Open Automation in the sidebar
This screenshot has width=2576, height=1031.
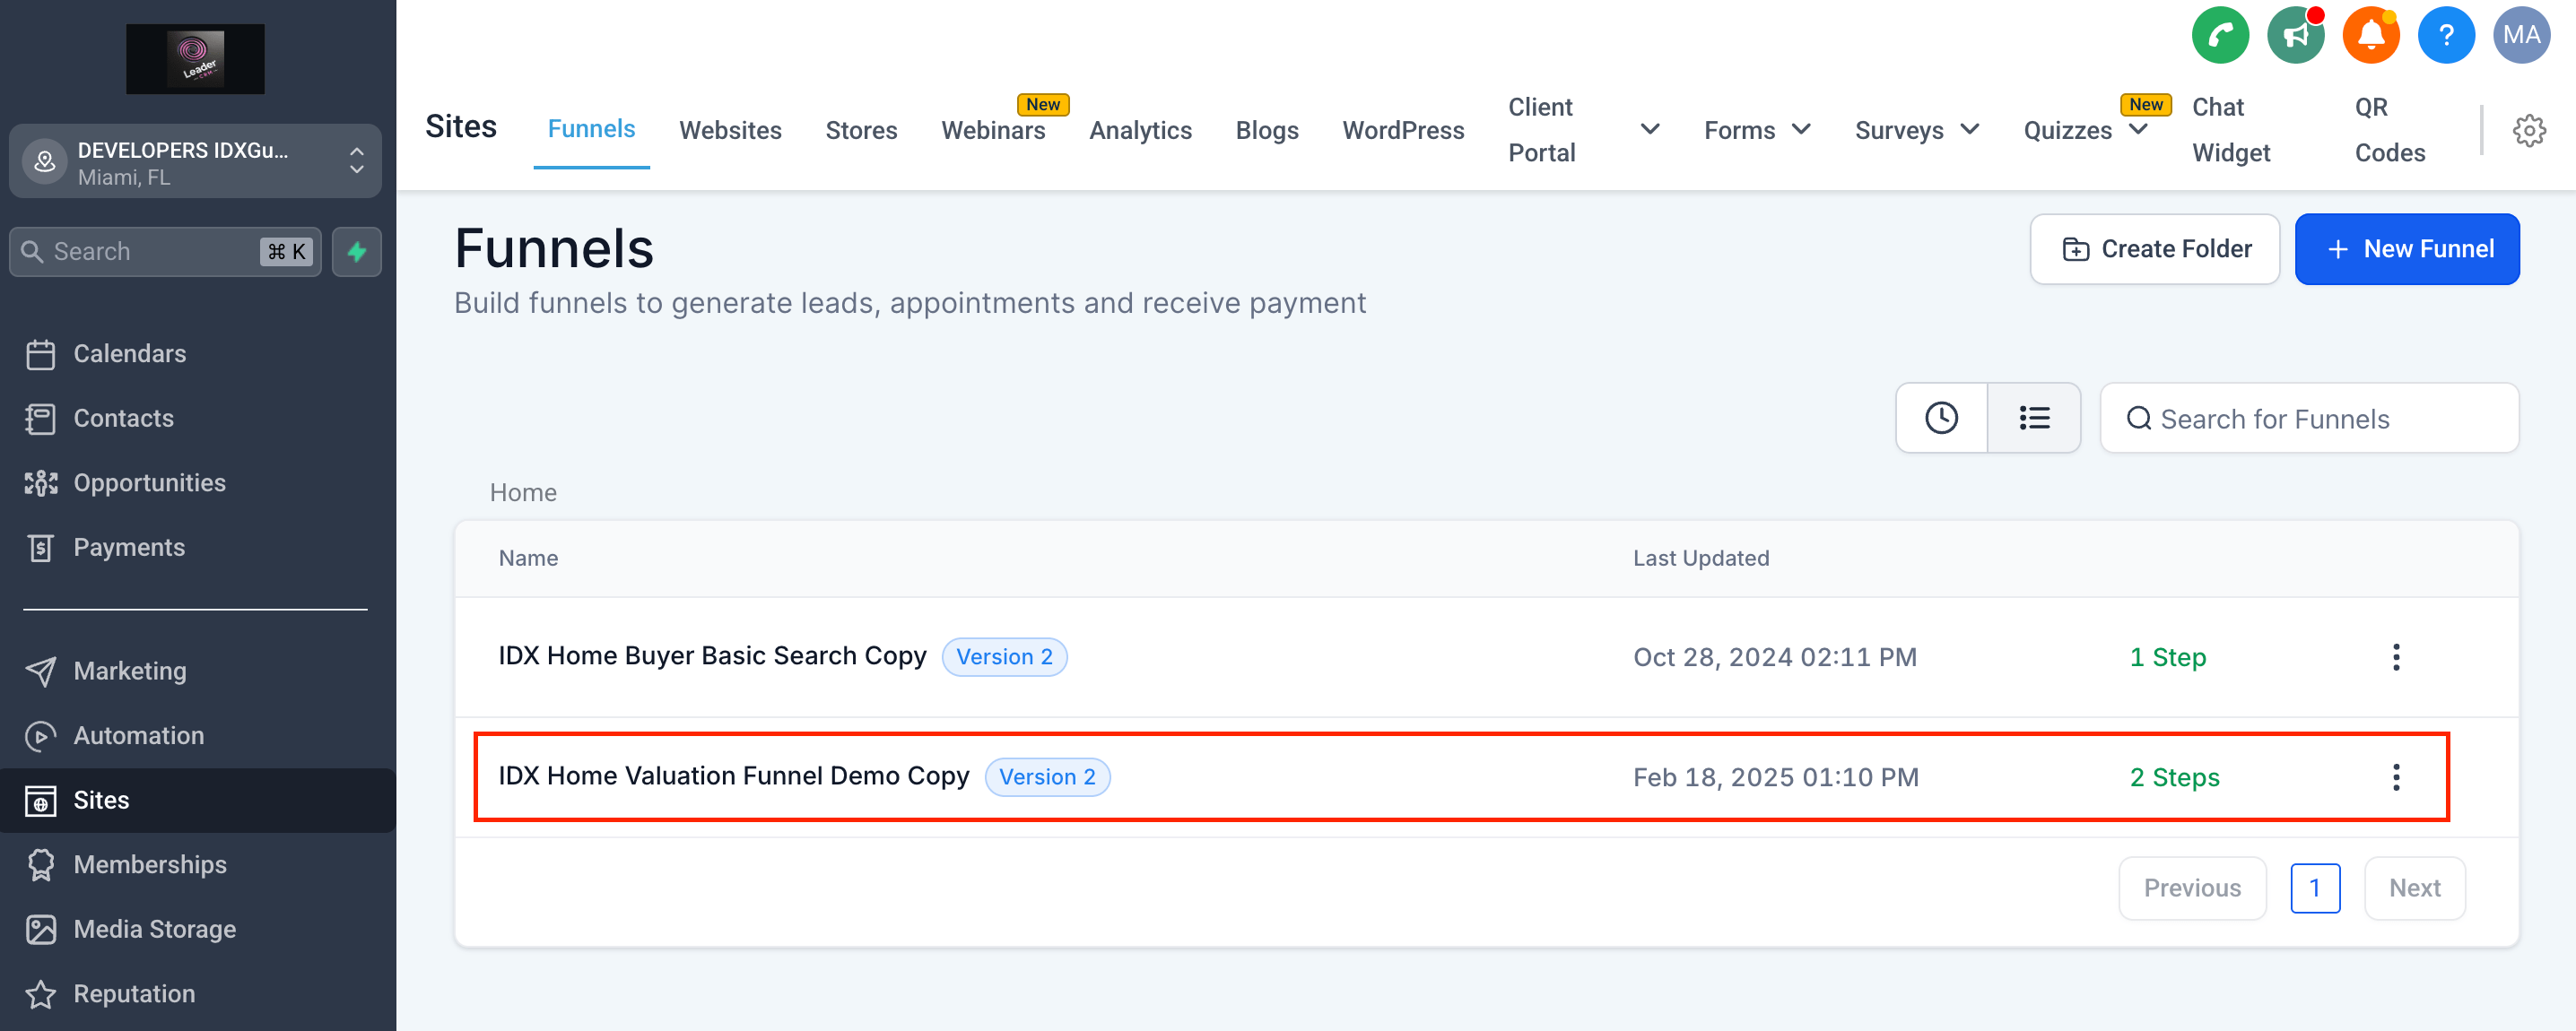pyautogui.click(x=138, y=736)
